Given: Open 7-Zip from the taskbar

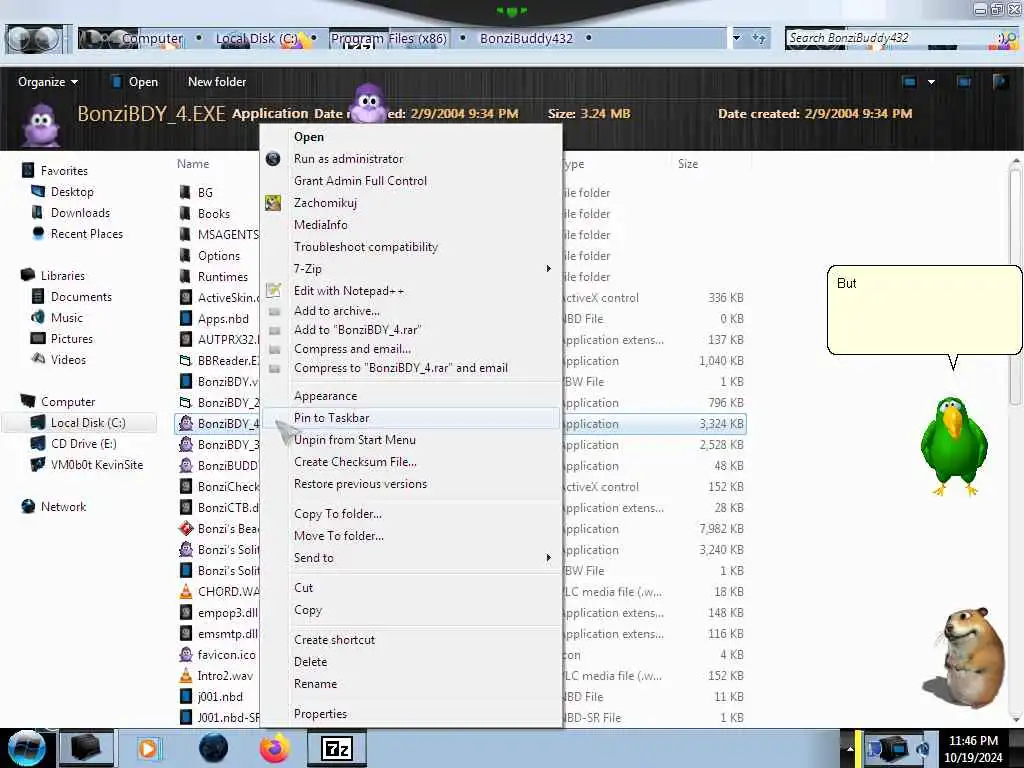Looking at the screenshot, I should (337, 748).
